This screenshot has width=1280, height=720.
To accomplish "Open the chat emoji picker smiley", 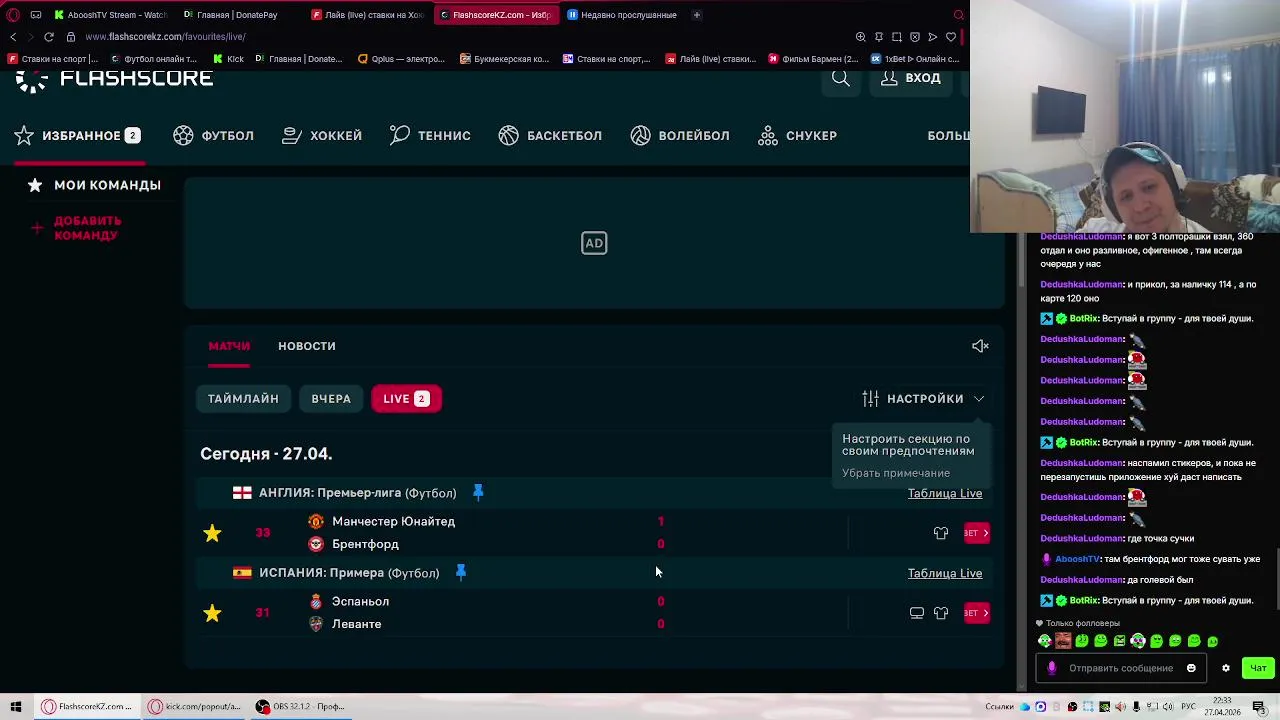I will coord(1191,668).
